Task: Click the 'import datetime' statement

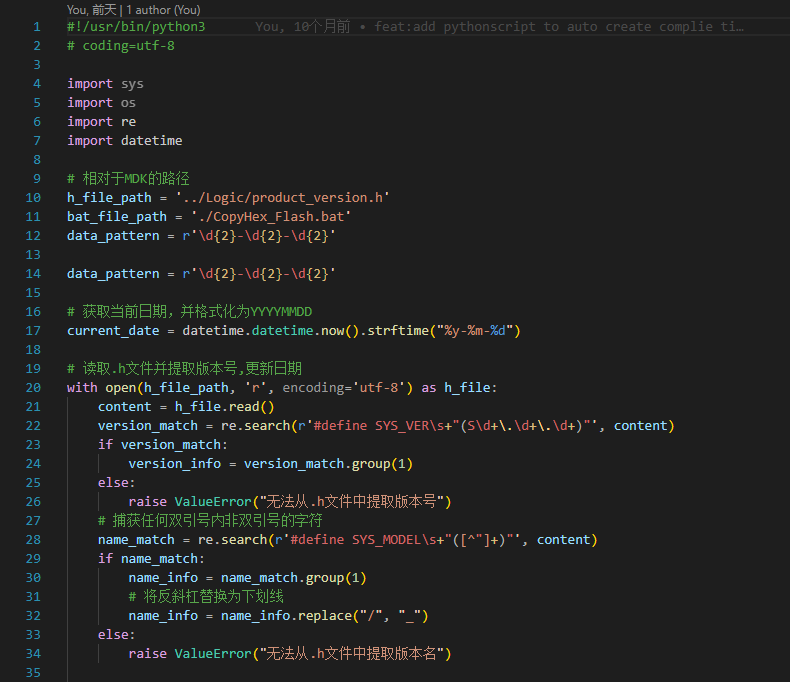Action: pos(124,141)
